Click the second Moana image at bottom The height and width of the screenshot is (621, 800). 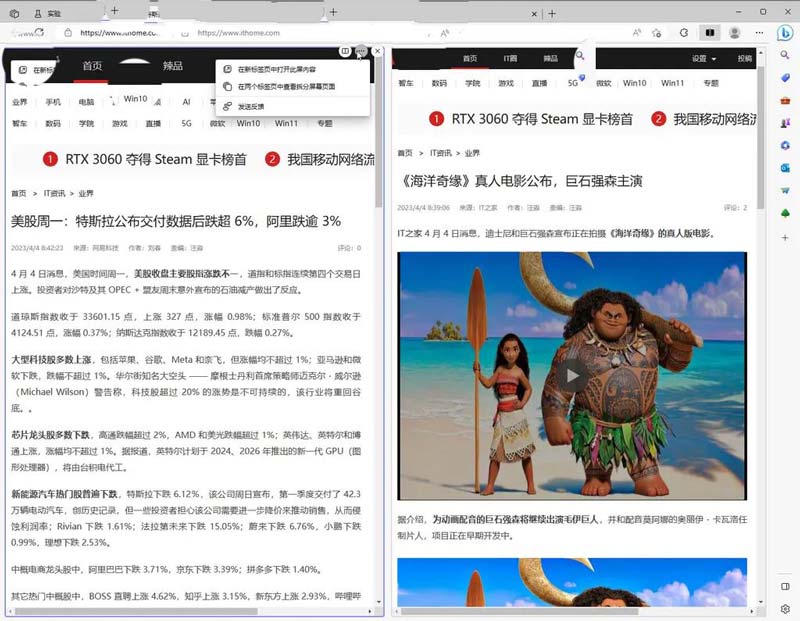572,582
